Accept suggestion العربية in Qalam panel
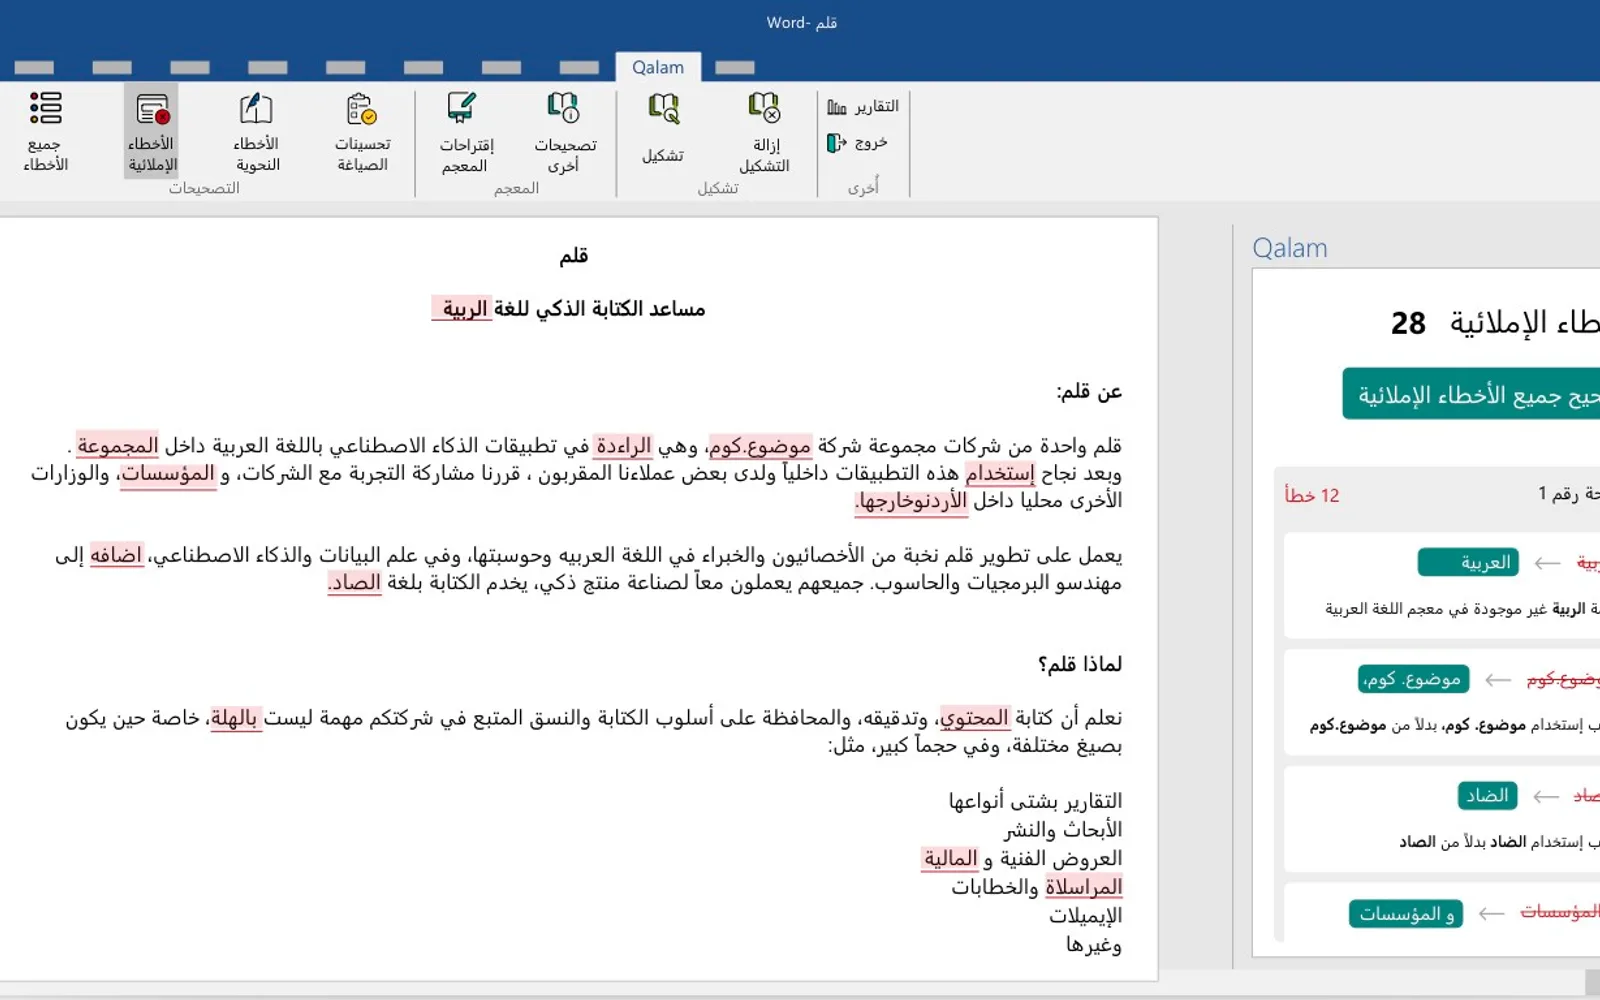 (1468, 562)
